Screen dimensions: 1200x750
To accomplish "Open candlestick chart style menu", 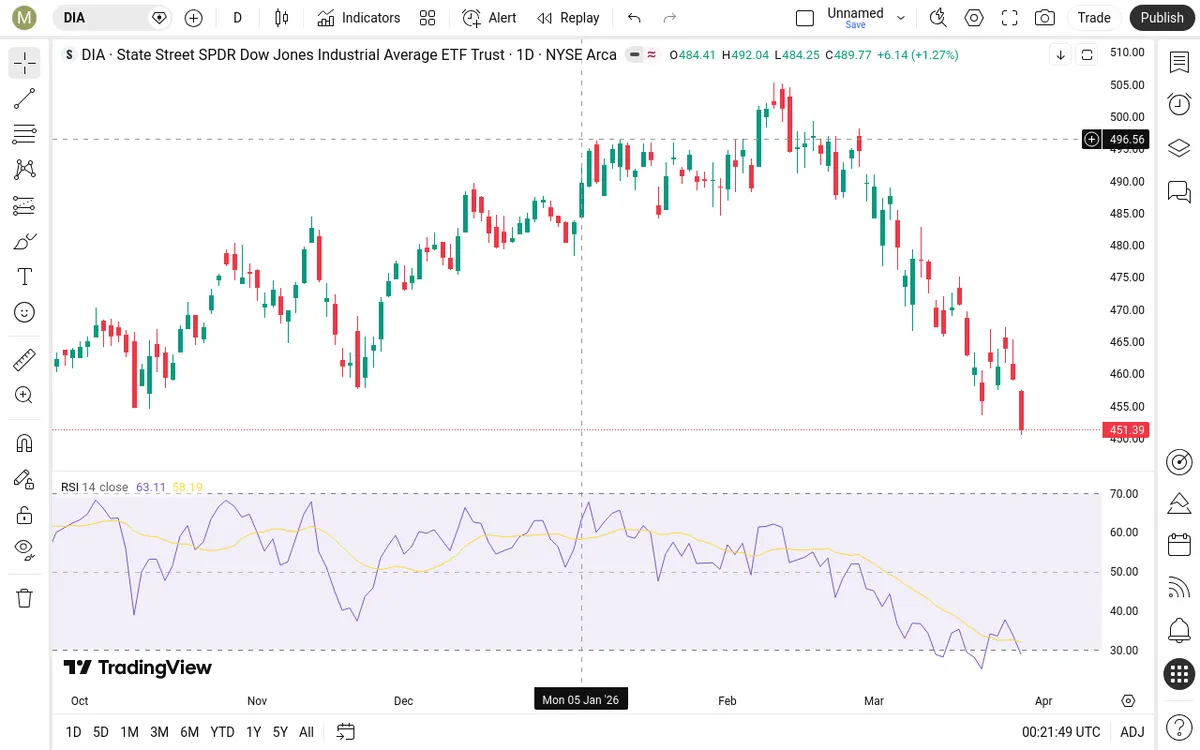I will pos(282,17).
